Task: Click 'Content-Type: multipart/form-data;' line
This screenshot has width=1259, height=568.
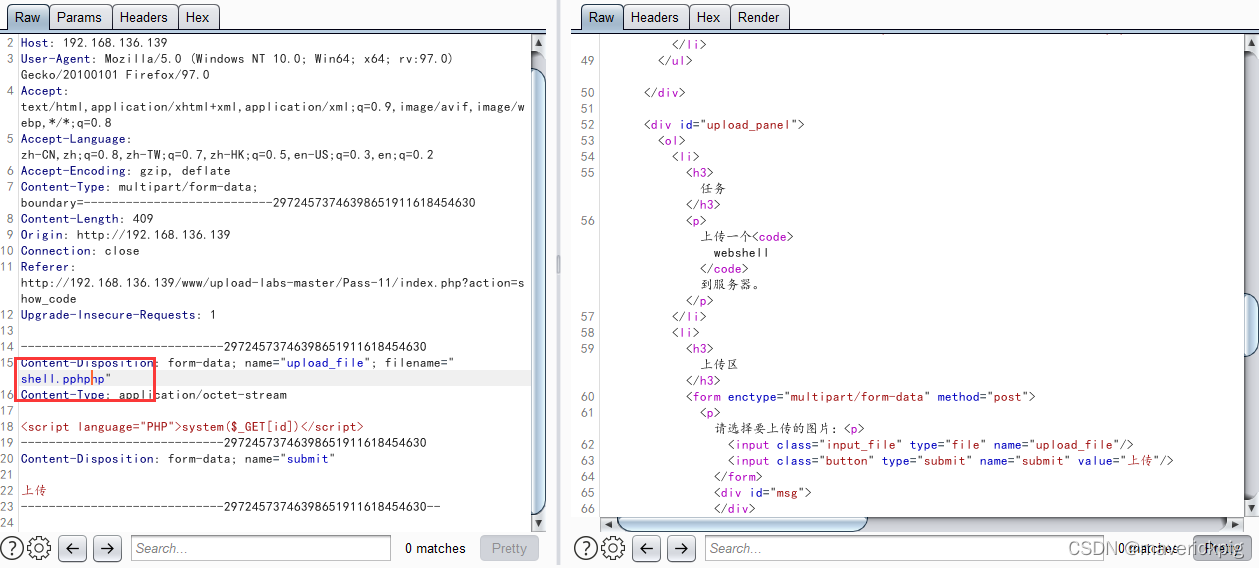Action: (x=139, y=187)
